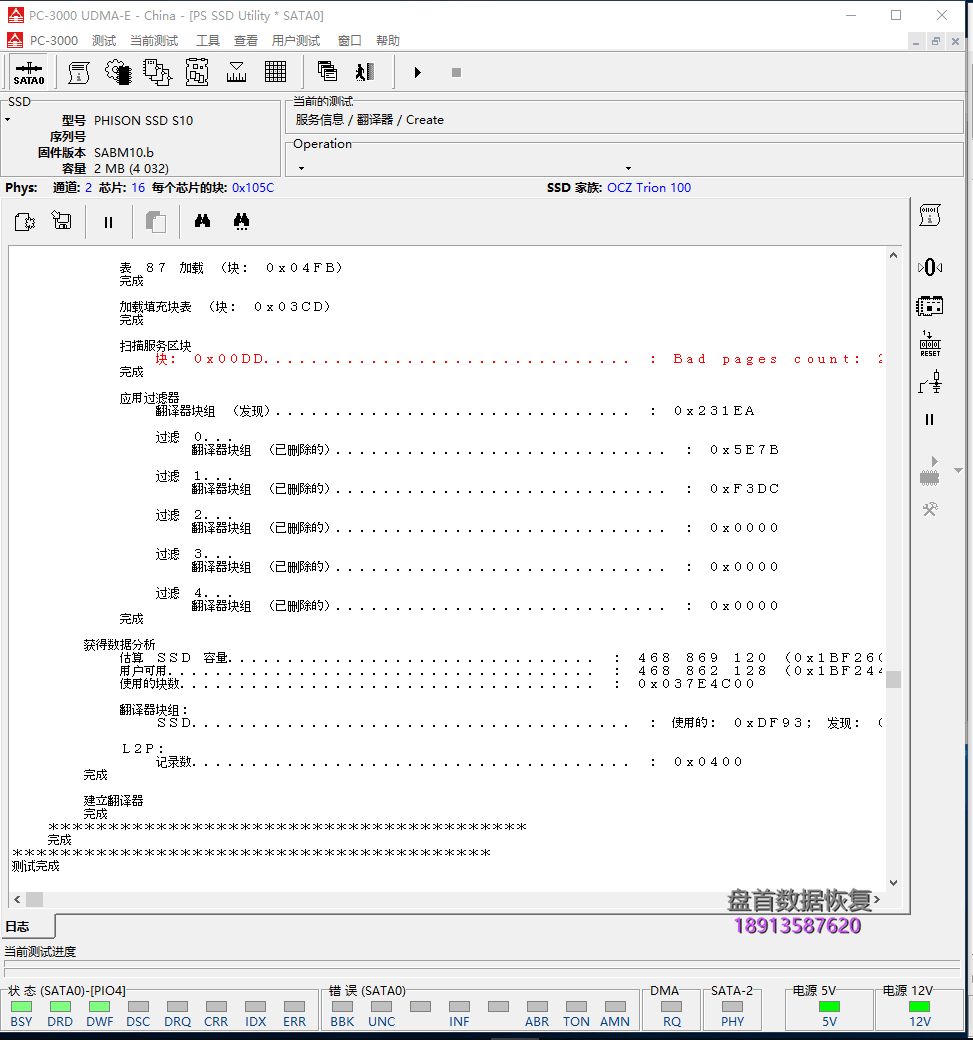The width and height of the screenshot is (973, 1040).
Task: Open the grid sector table icon
Action: (x=275, y=72)
